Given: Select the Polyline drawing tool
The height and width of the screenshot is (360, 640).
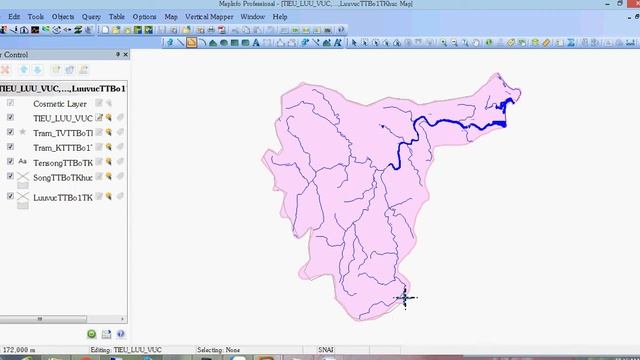Looking at the screenshot, I should pos(191,42).
